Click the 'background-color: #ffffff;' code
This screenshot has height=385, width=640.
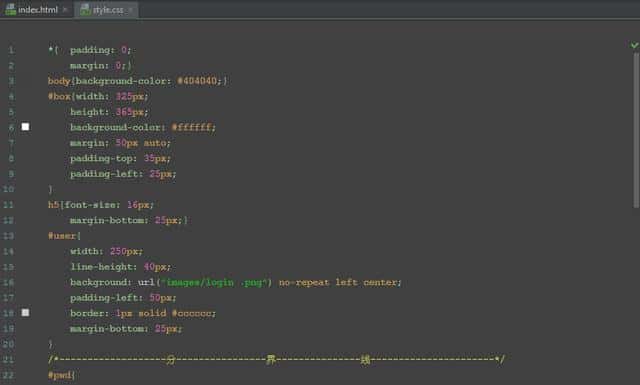click(x=142, y=127)
